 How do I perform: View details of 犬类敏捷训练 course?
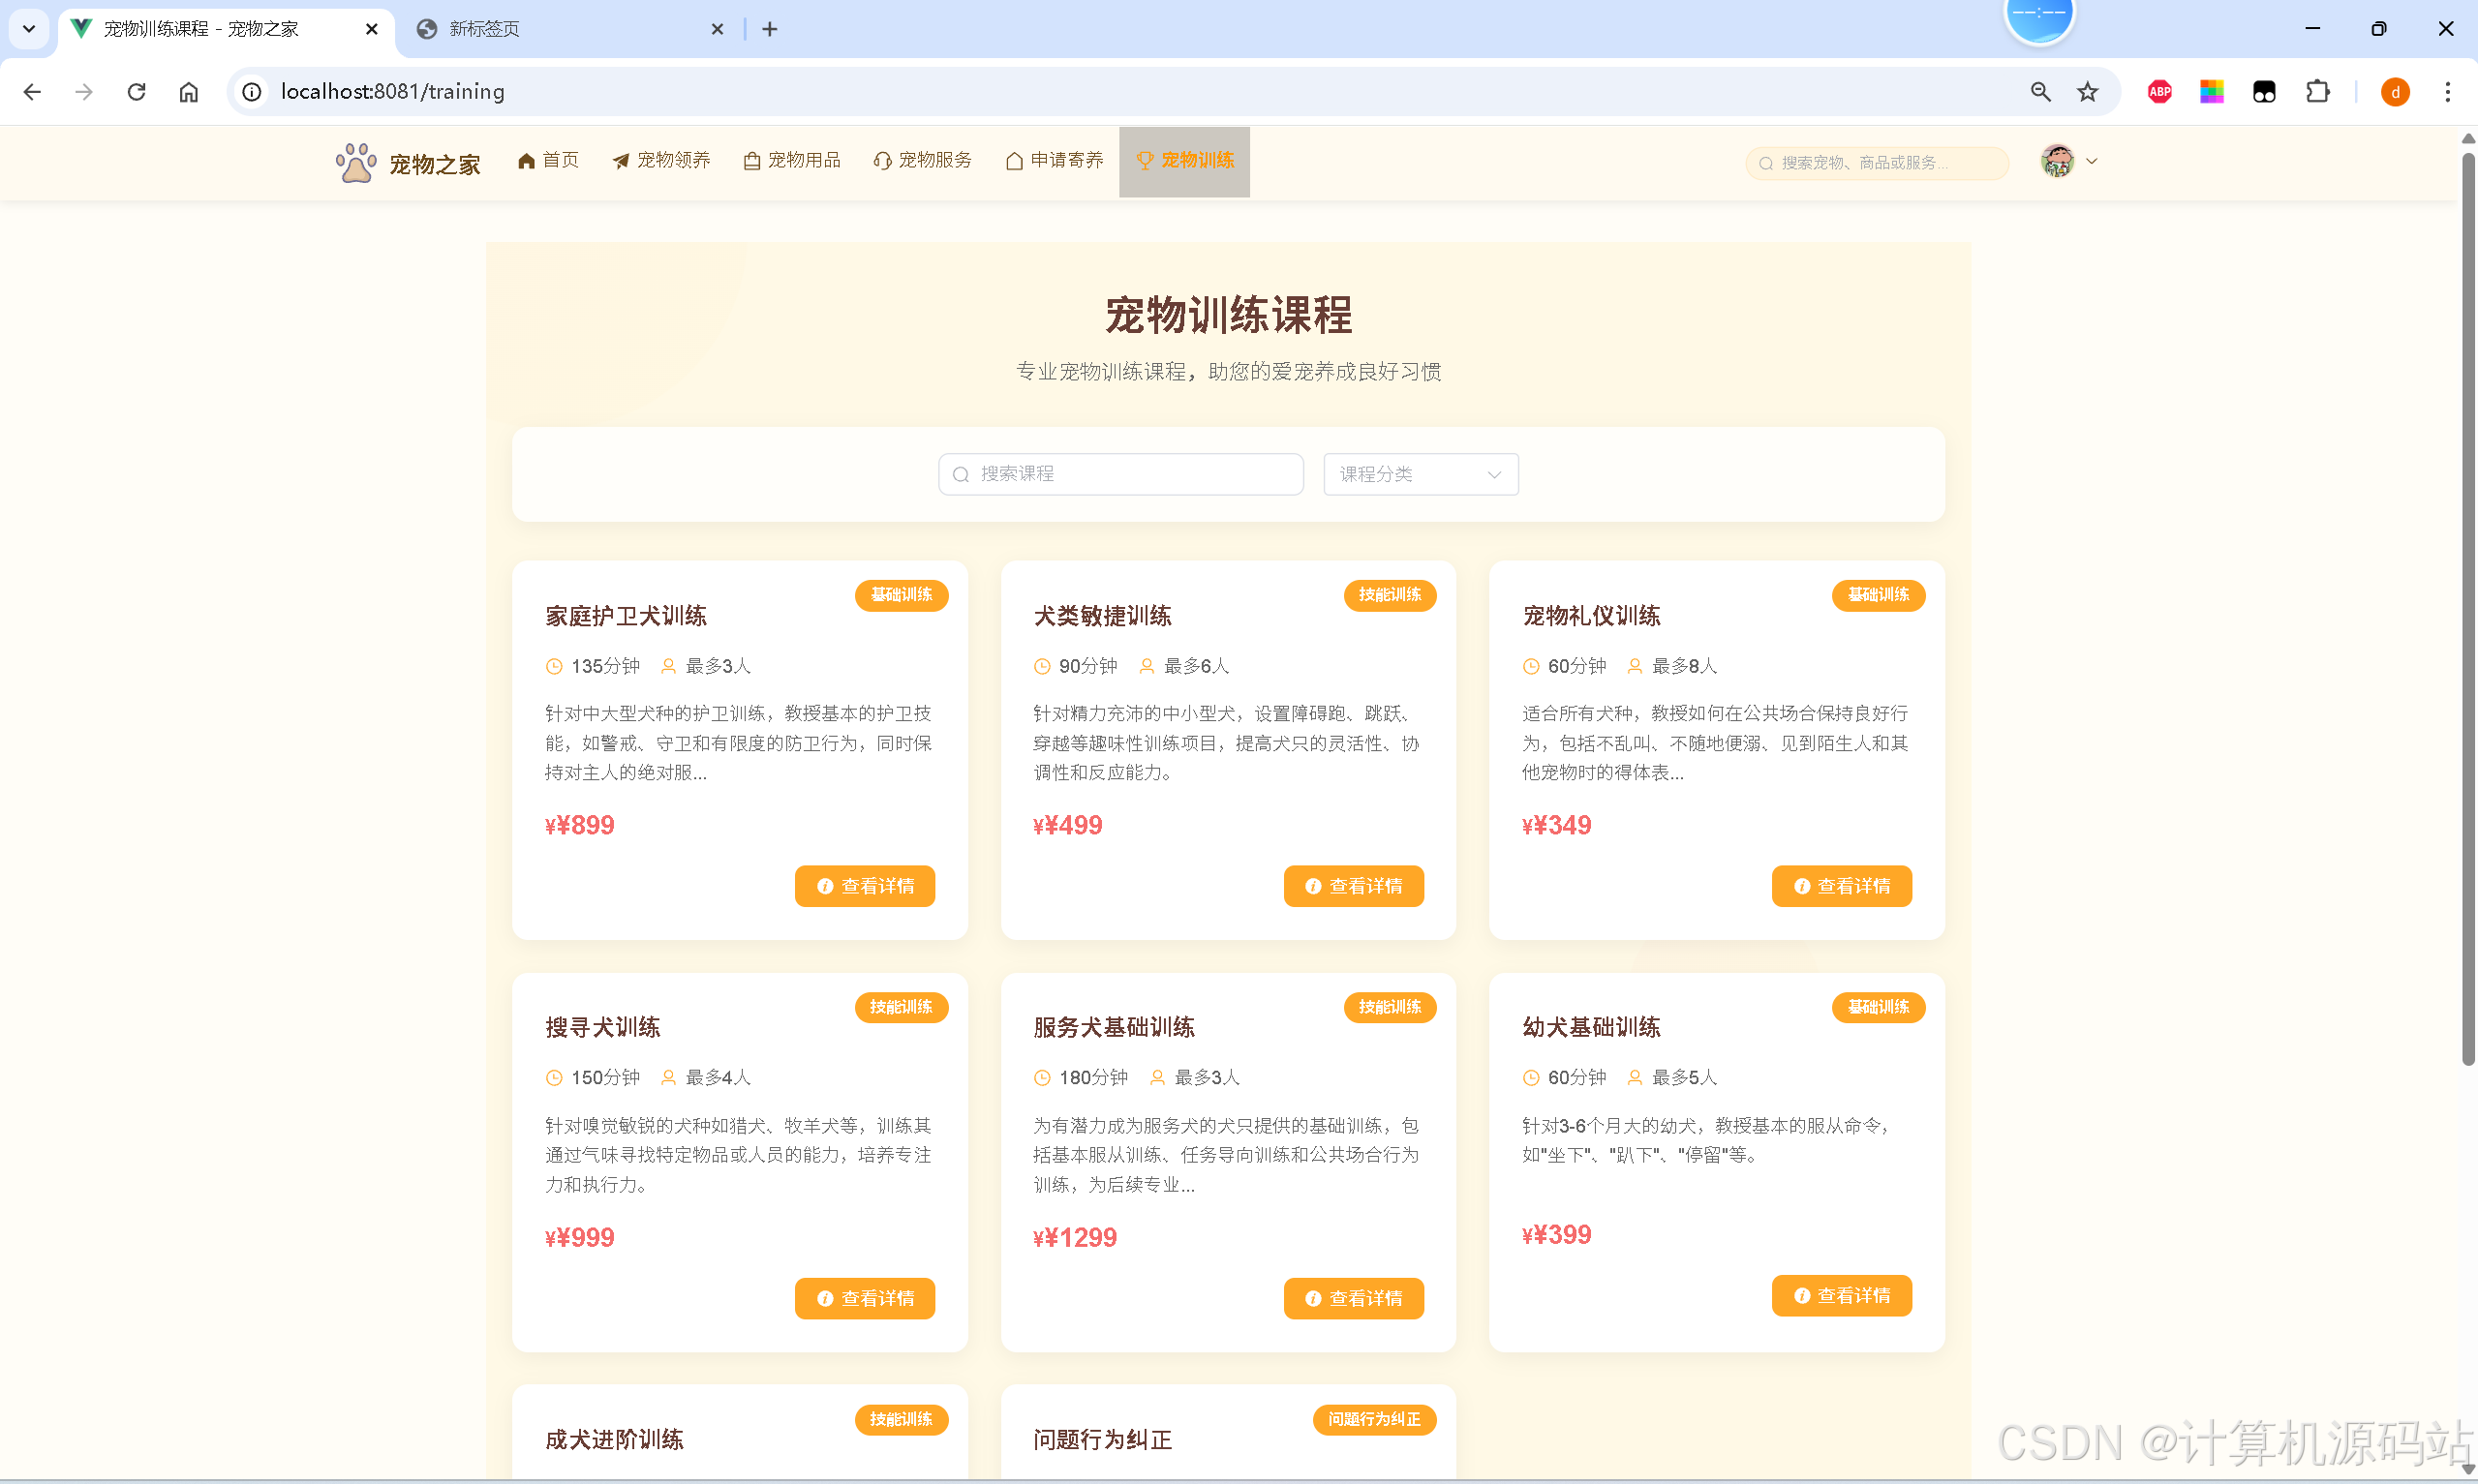click(1353, 886)
